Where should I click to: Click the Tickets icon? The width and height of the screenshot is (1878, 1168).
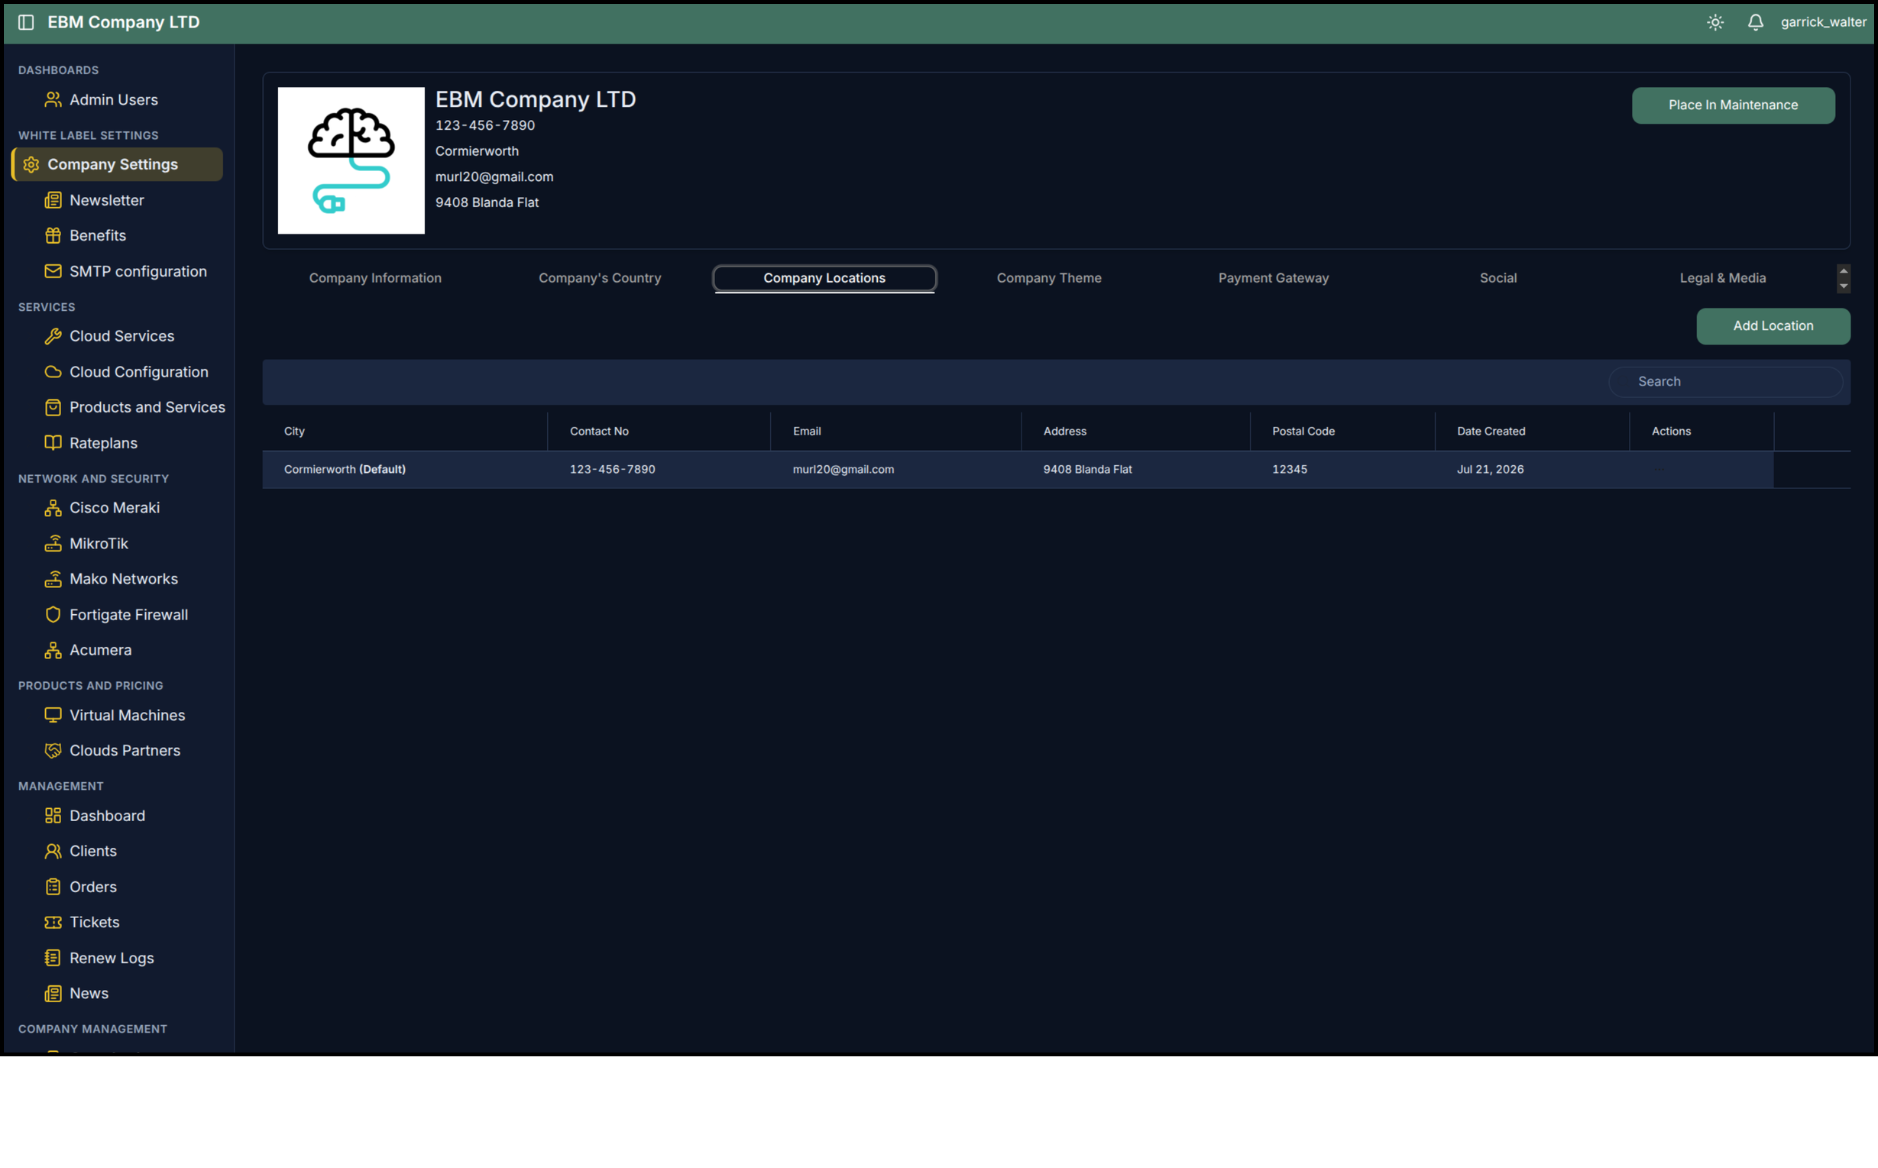point(53,923)
